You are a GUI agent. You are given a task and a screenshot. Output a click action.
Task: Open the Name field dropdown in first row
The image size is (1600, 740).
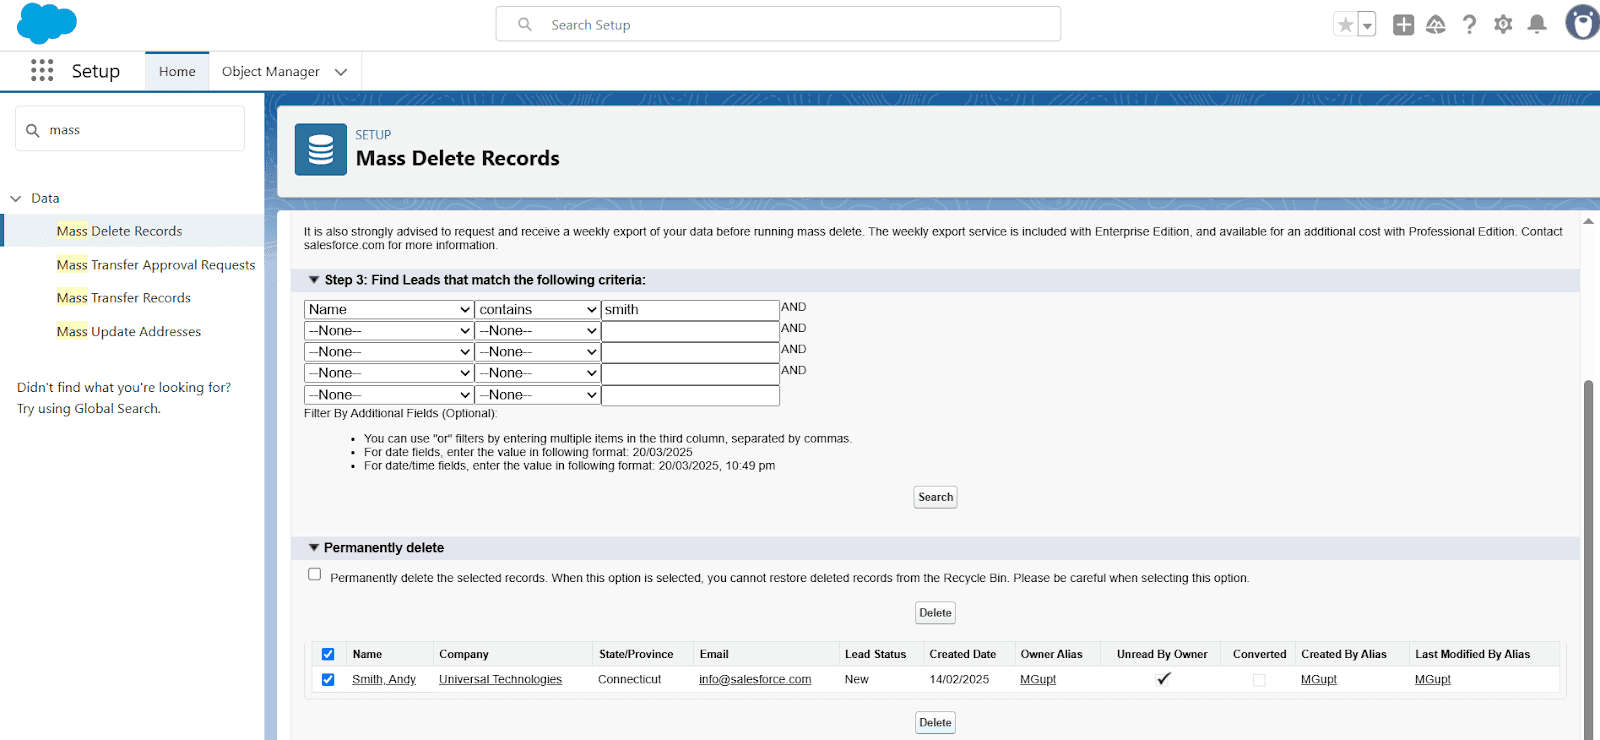point(389,310)
